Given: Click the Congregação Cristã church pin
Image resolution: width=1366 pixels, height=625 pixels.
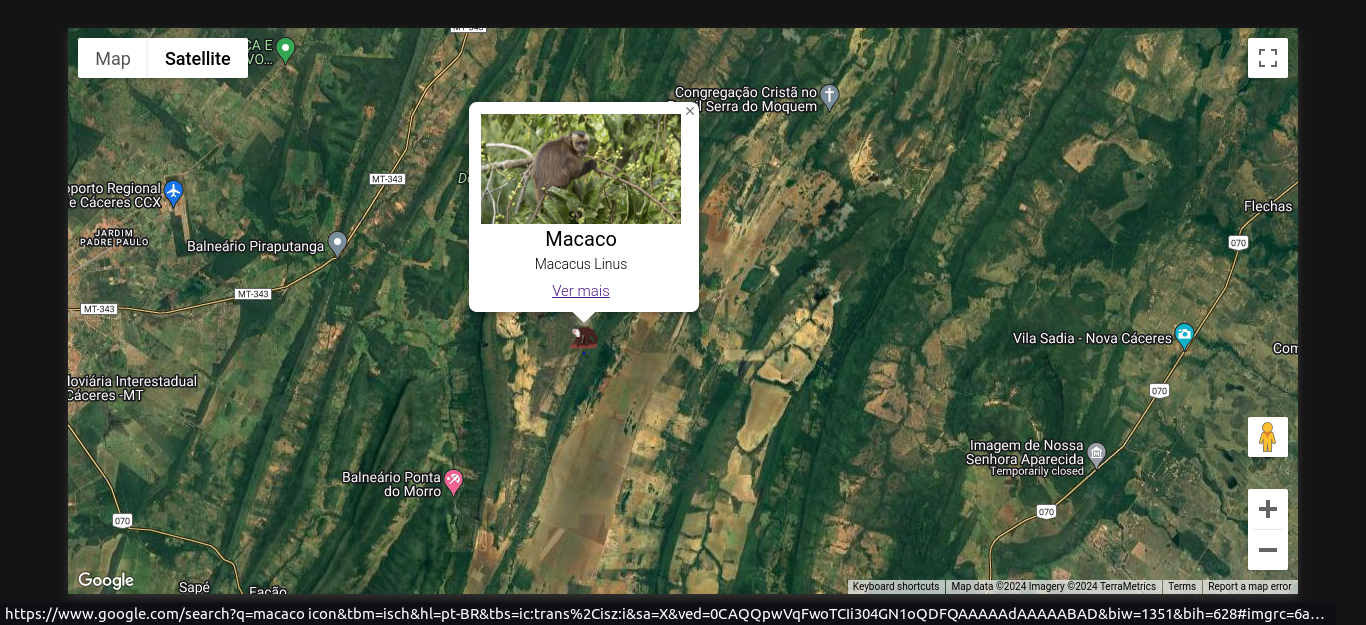Looking at the screenshot, I should point(829,96).
